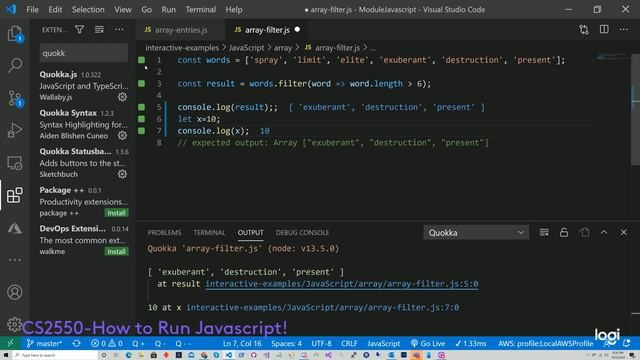Screen dimensions: 640x360
Task: Switch to array-entries.js tab
Action: (181, 30)
